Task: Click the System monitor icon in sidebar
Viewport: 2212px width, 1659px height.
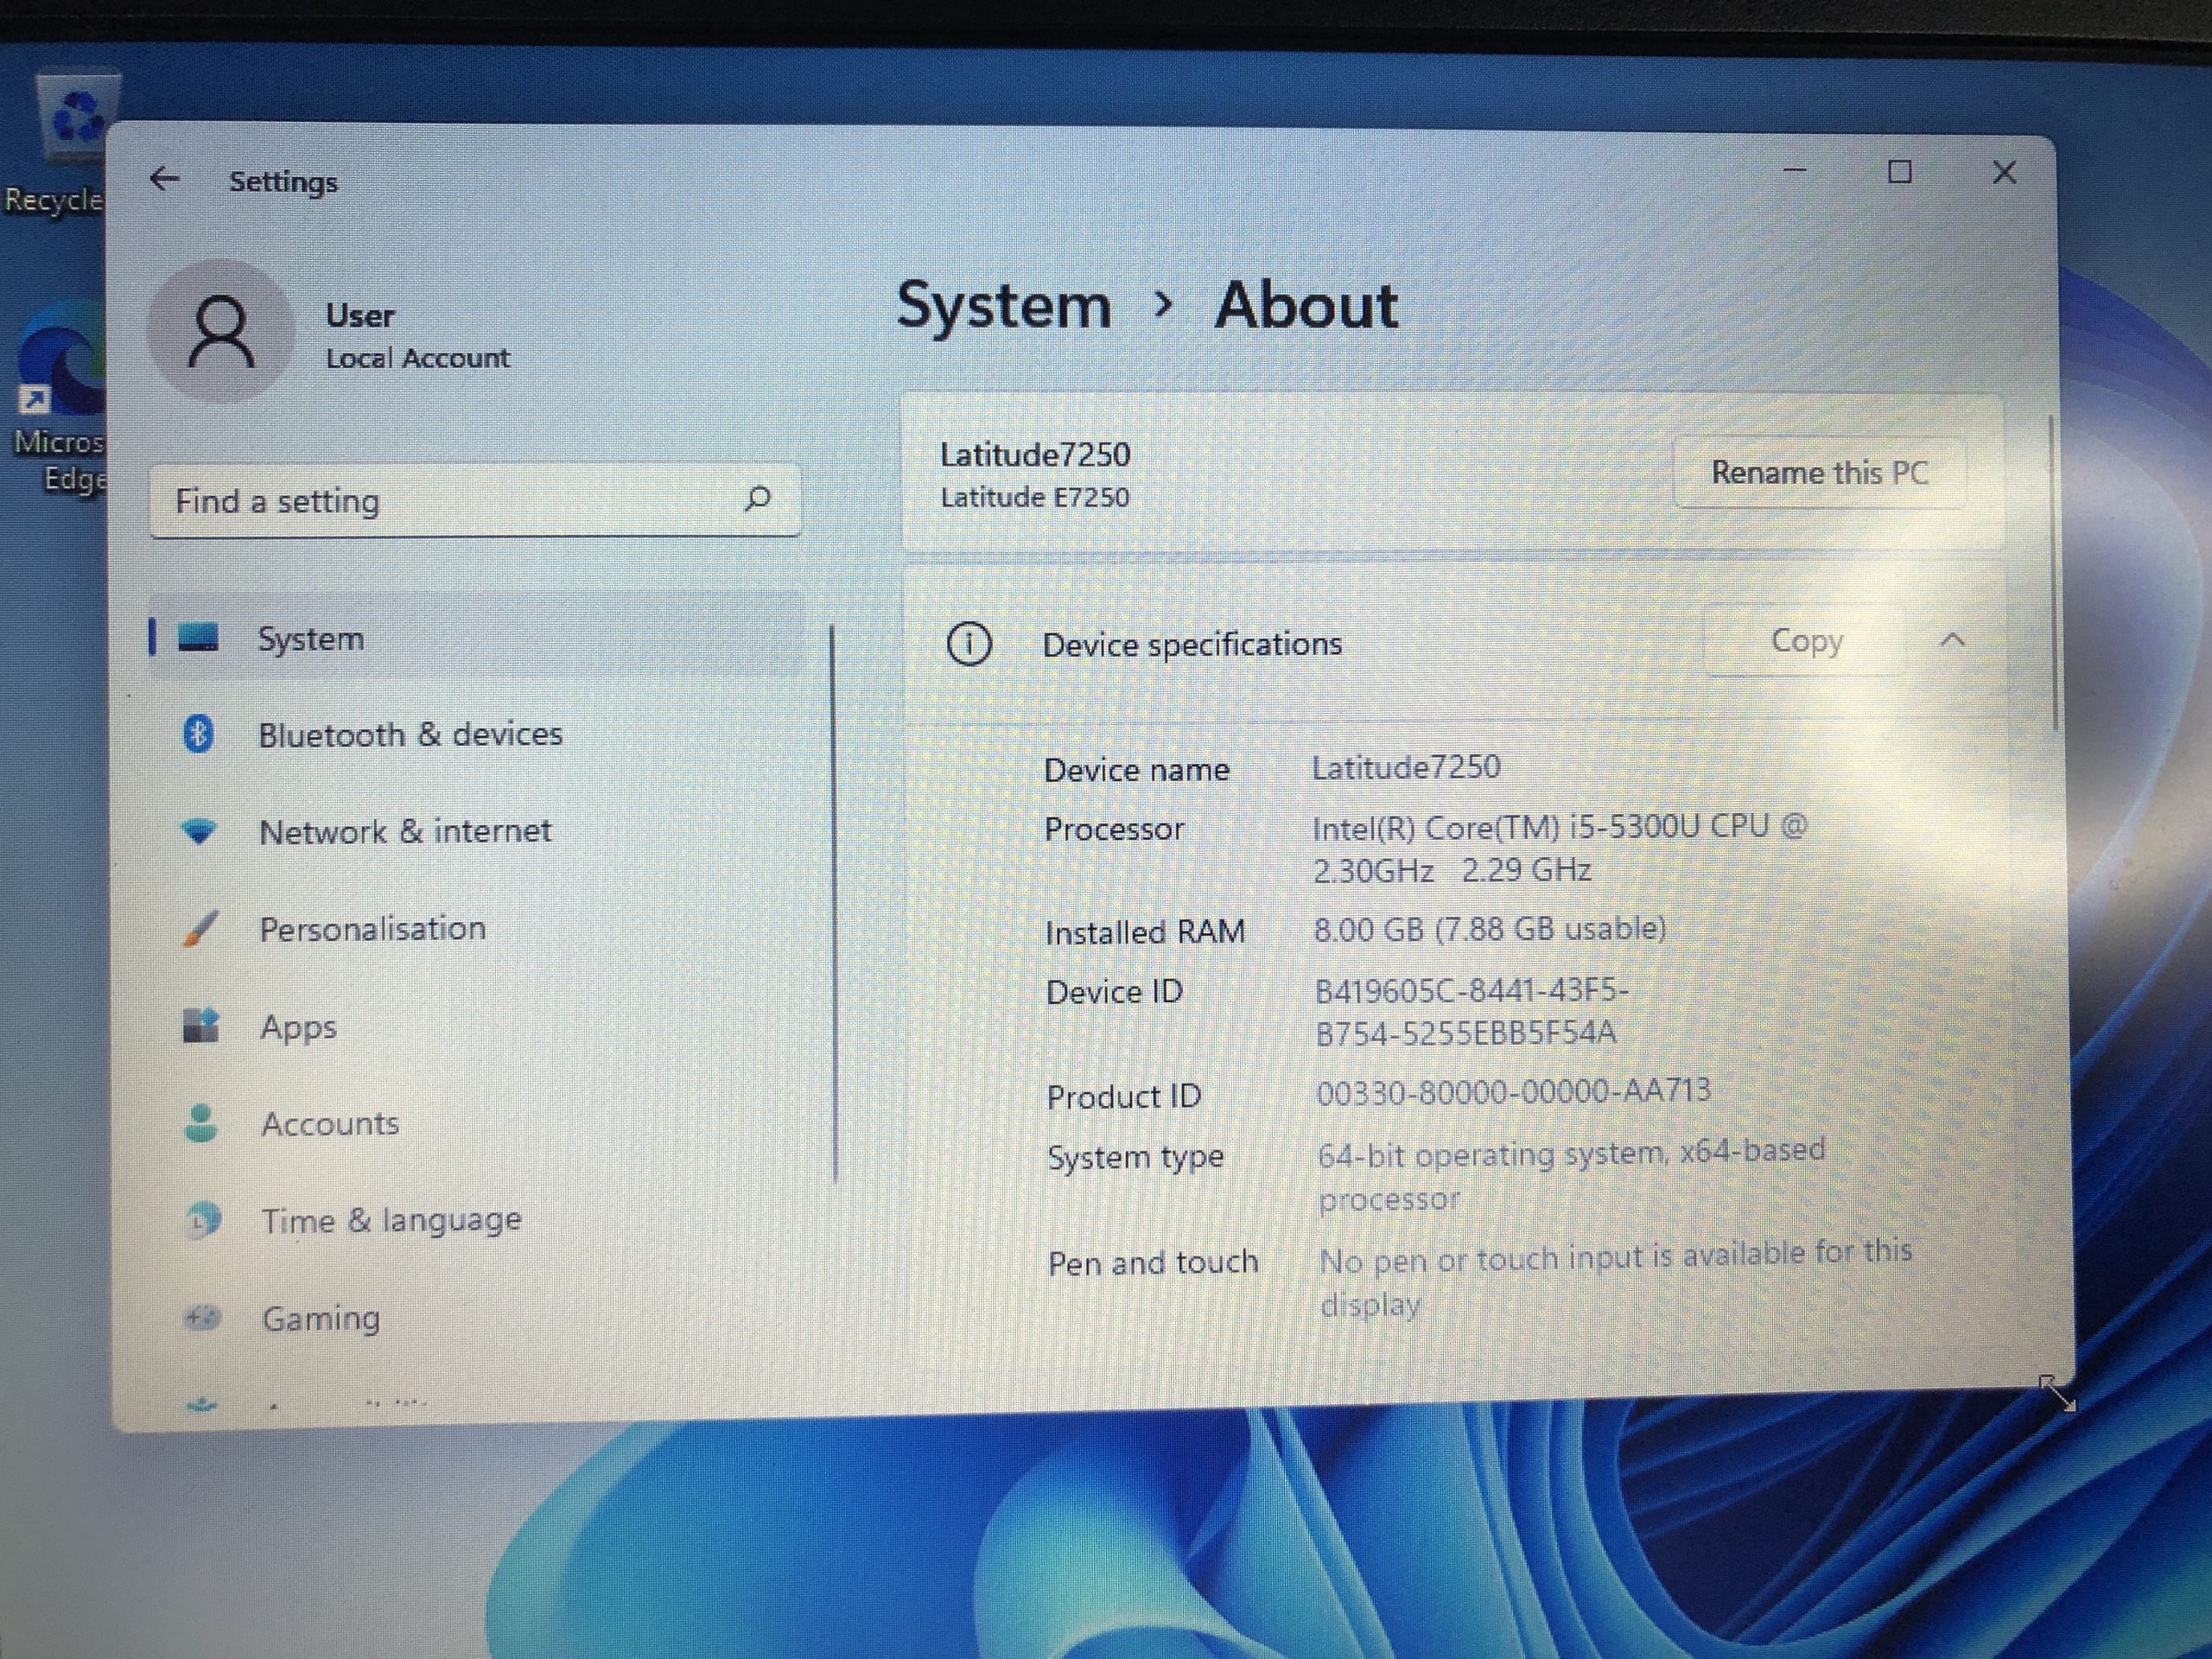Action: click(x=198, y=637)
